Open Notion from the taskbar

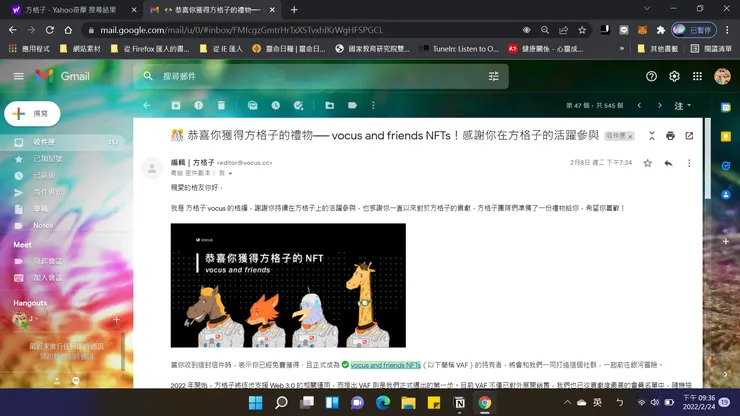(459, 403)
